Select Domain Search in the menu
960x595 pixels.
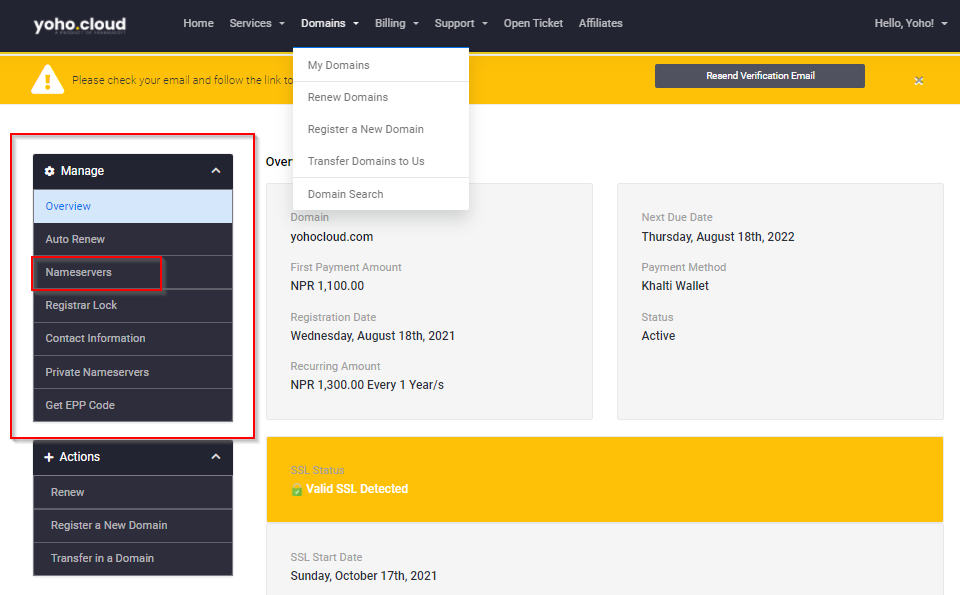click(x=345, y=194)
